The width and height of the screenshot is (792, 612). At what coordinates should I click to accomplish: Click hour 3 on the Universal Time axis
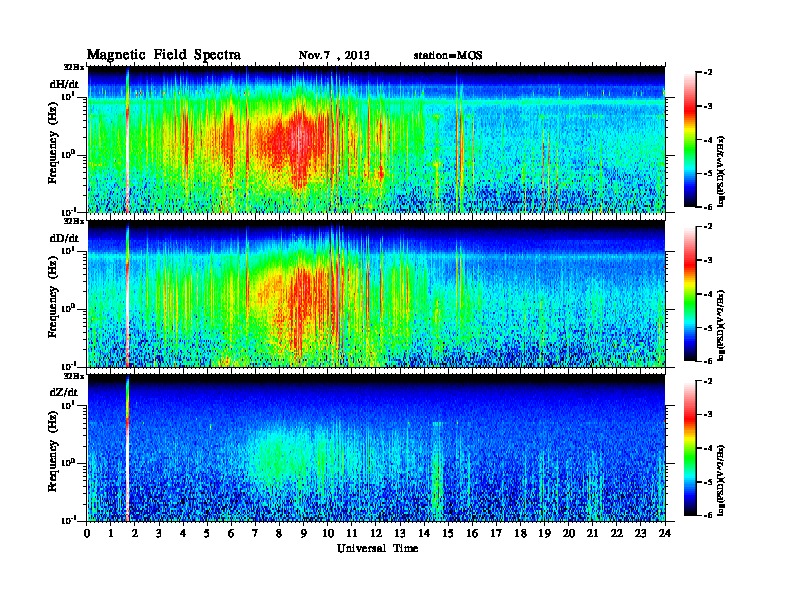click(159, 534)
